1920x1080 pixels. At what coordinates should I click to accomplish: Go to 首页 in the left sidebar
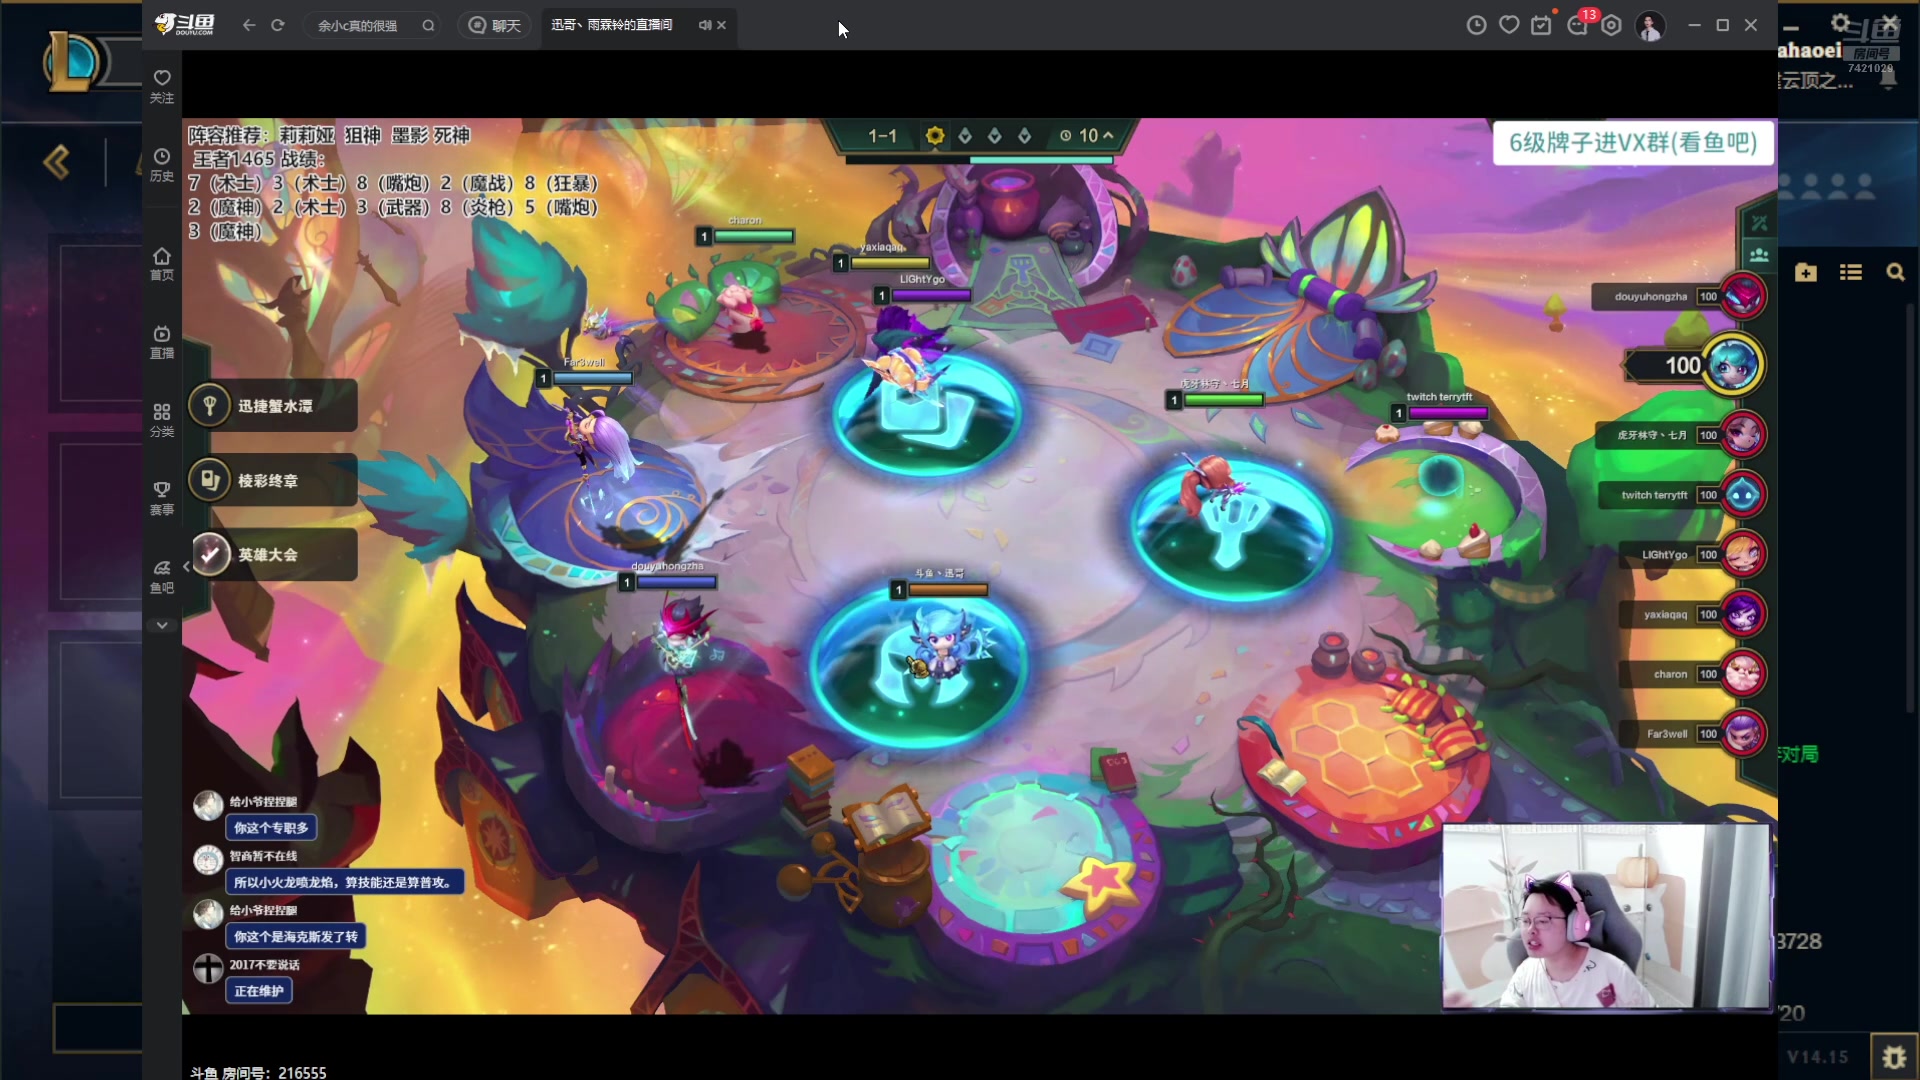pos(162,264)
